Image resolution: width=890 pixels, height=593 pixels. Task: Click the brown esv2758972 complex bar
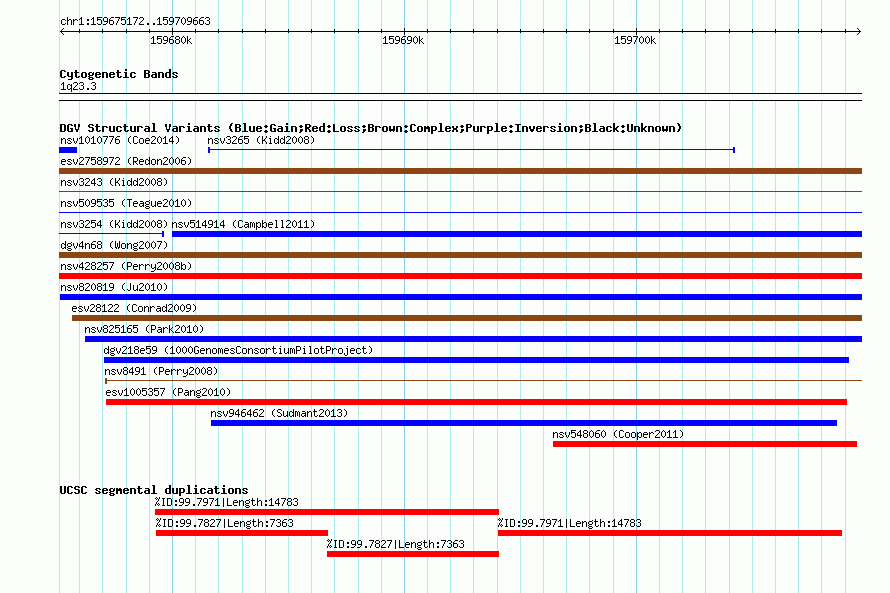pyautogui.click(x=460, y=171)
